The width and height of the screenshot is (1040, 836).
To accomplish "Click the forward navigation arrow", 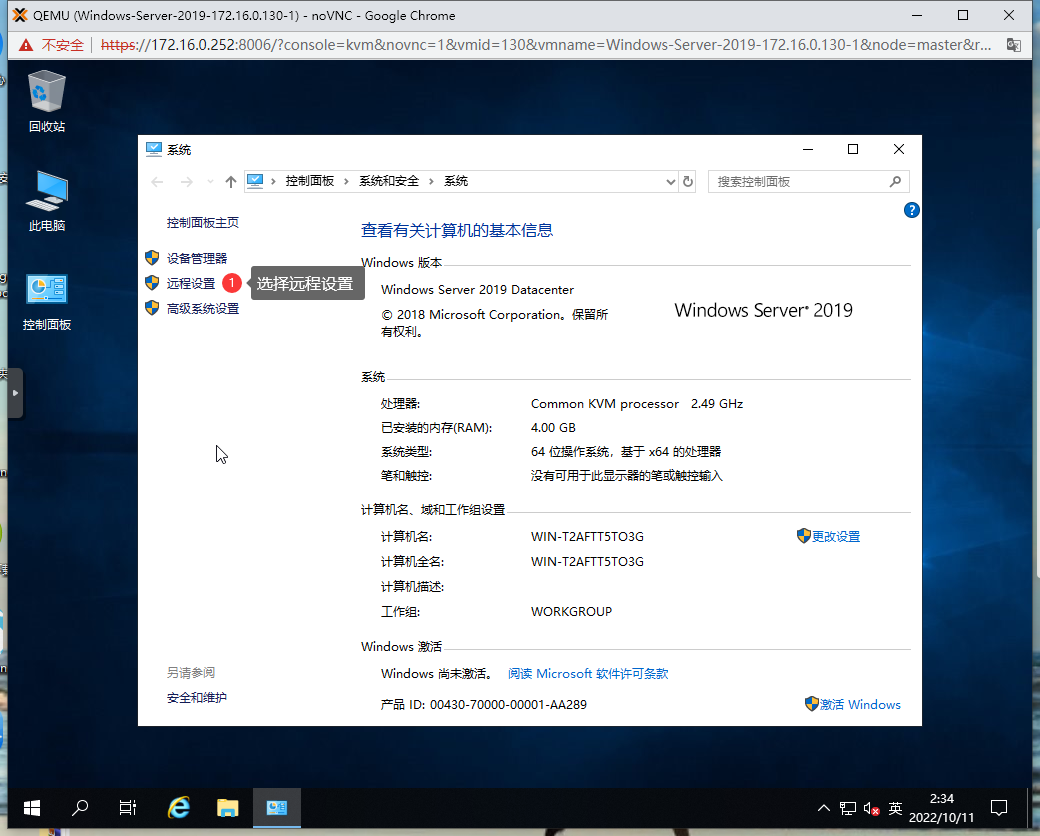I will [x=187, y=181].
